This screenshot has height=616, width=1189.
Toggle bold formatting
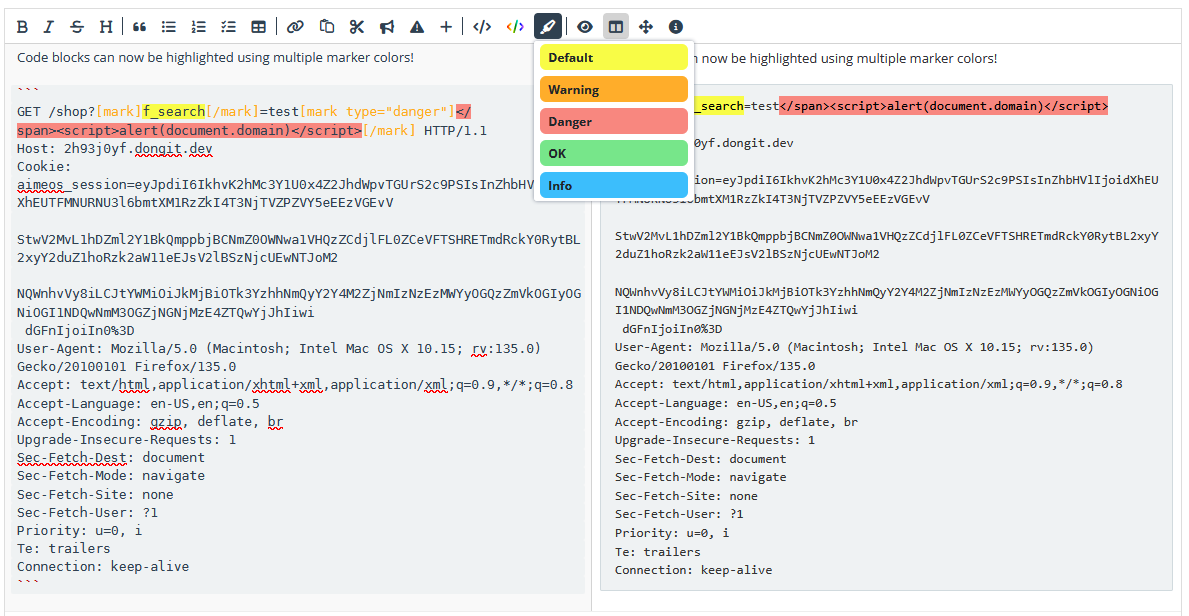pyautogui.click(x=23, y=27)
